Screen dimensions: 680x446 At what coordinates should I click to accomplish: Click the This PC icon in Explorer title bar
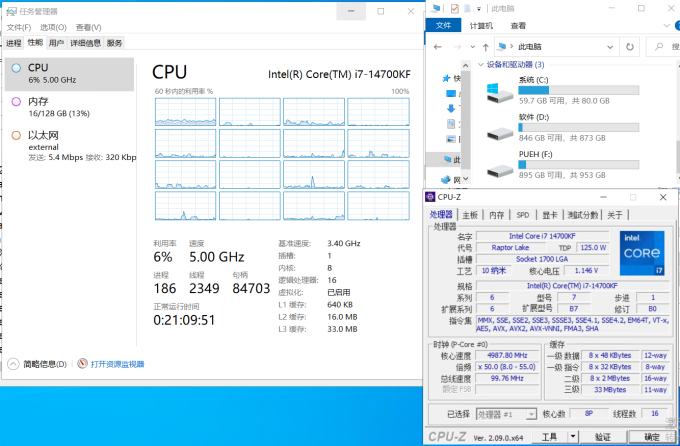pos(436,8)
